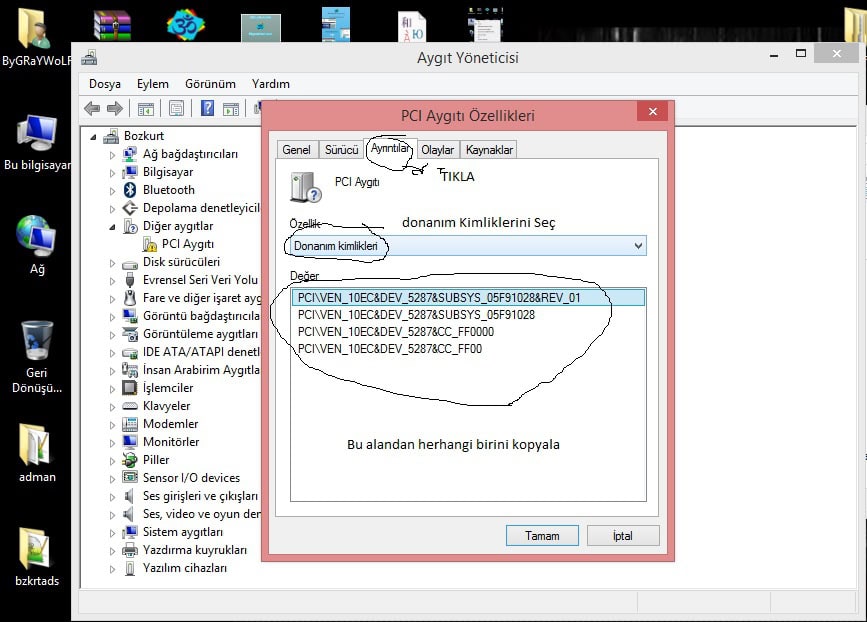Click the Back arrow in Device Manager toolbar
867x622 pixels.
pyautogui.click(x=92, y=108)
